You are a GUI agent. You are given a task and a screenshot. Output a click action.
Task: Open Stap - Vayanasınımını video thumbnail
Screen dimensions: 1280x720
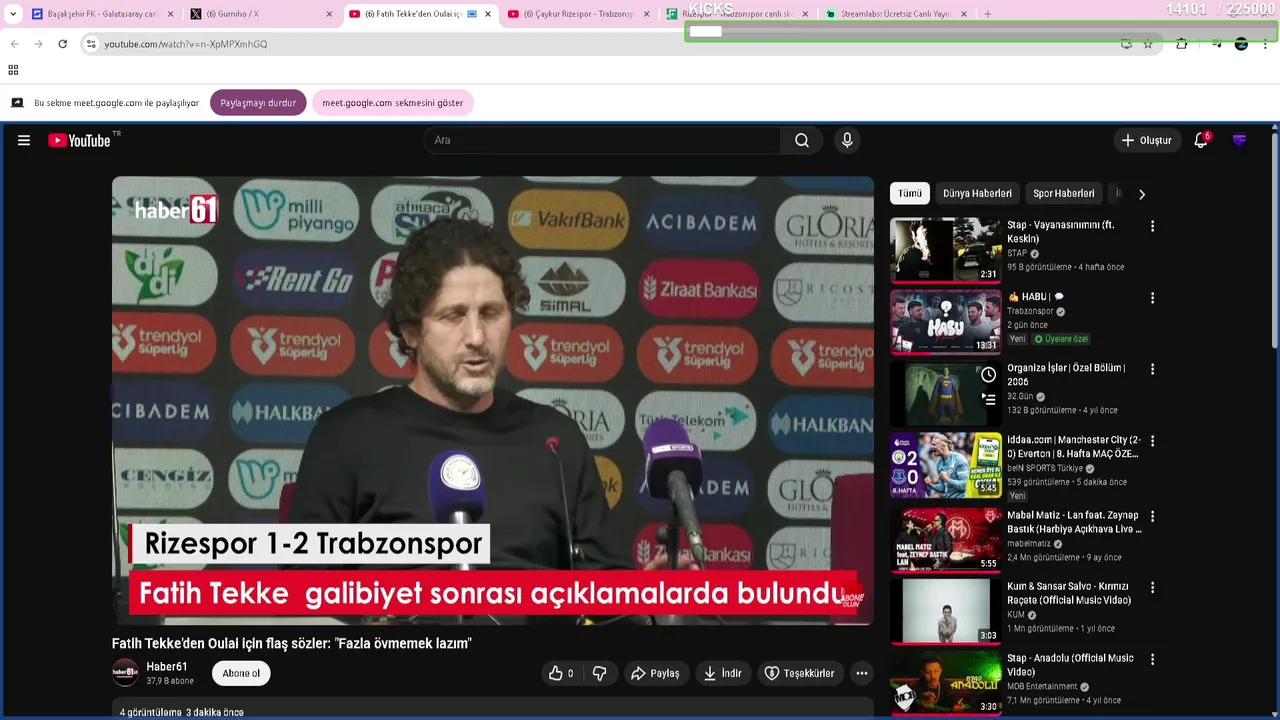pos(945,250)
